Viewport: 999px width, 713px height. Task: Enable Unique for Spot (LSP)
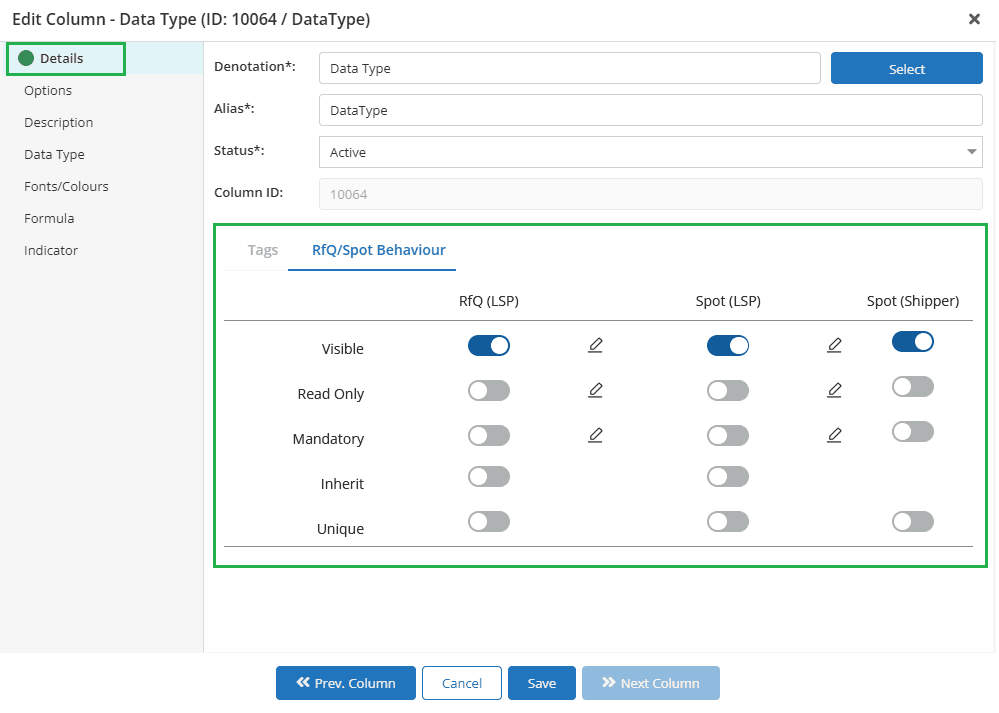(x=728, y=522)
